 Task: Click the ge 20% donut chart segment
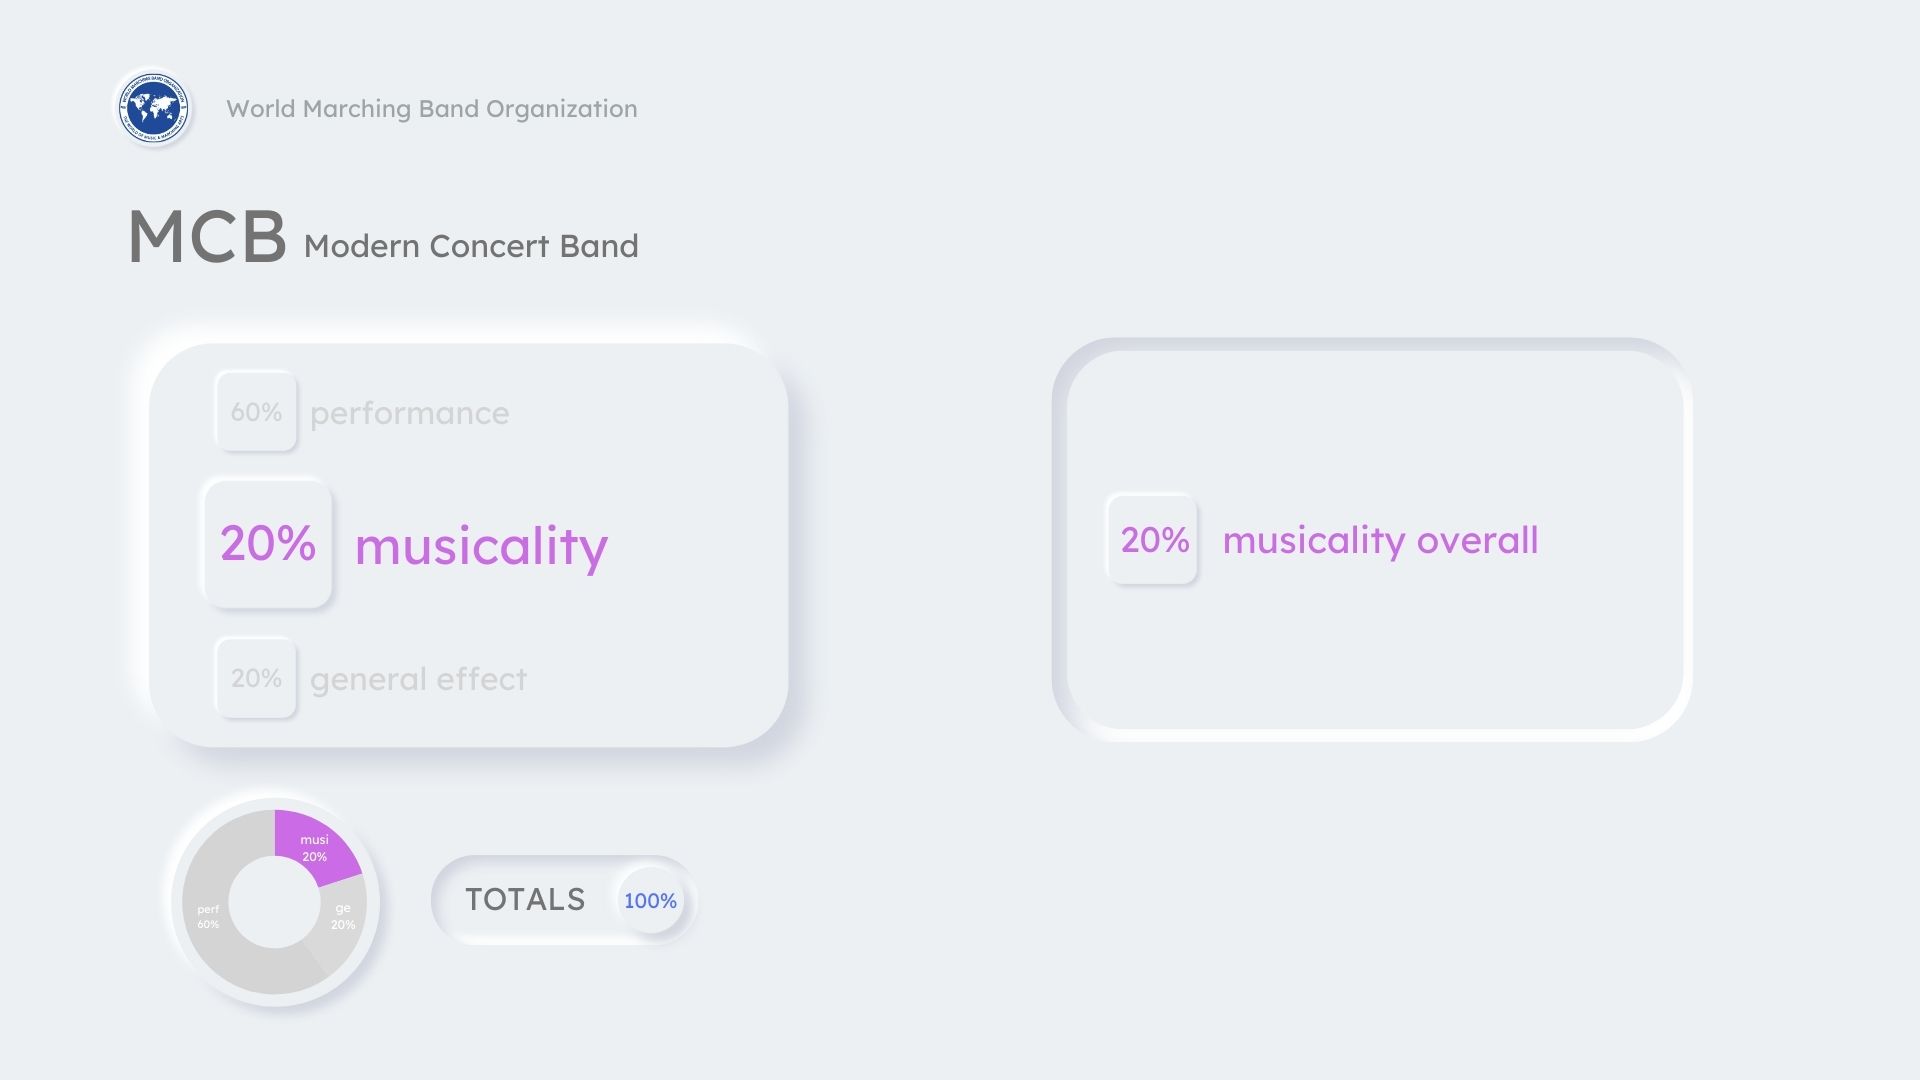pos(343,917)
